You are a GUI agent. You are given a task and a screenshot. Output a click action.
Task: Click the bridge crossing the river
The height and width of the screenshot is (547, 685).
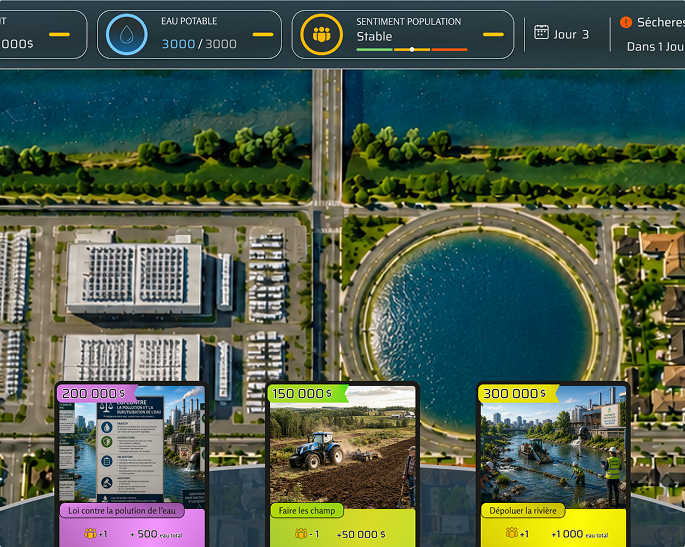327,136
